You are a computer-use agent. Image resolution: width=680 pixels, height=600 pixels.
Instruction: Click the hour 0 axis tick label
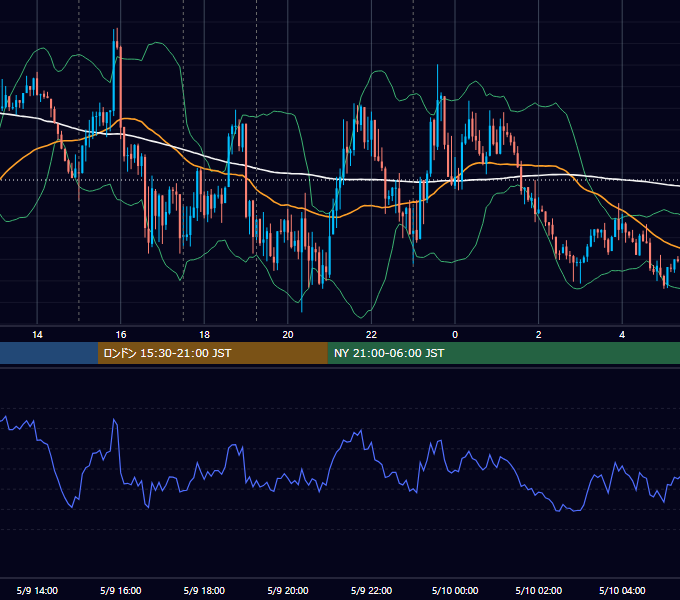[455, 335]
